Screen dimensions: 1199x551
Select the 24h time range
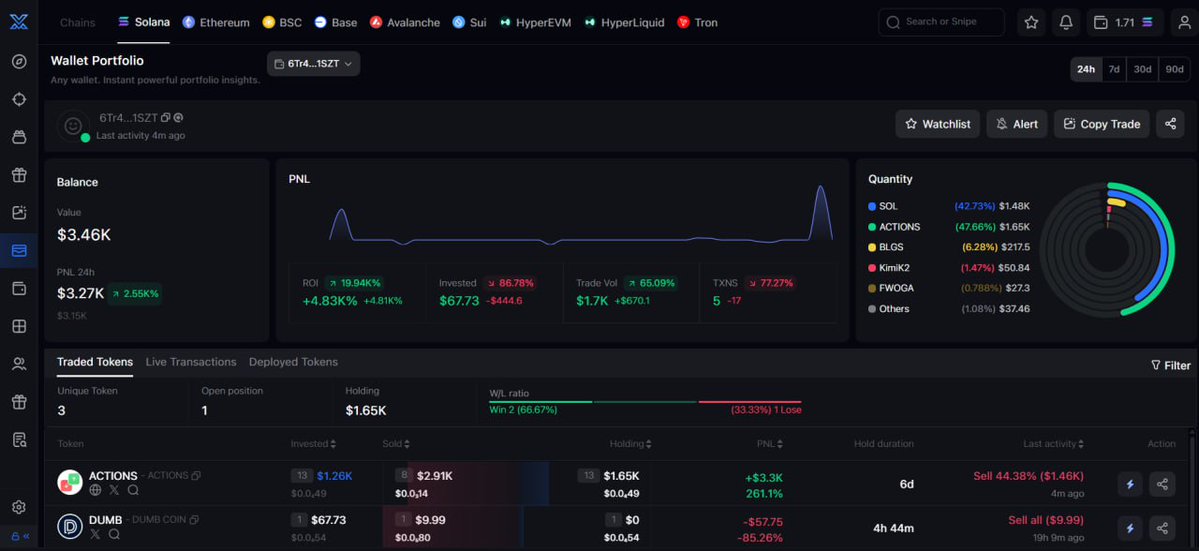pos(1086,69)
